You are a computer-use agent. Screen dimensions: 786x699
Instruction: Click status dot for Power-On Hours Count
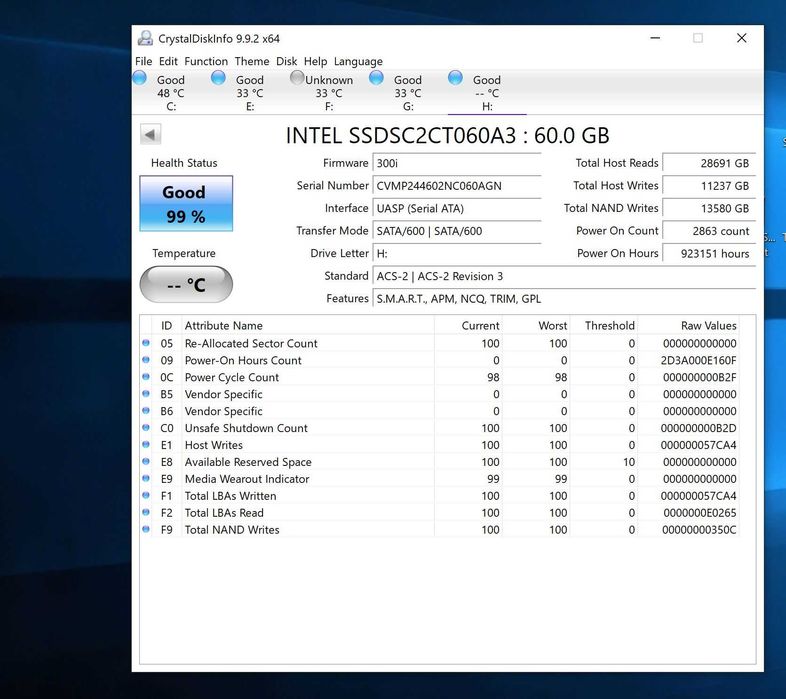(146, 360)
